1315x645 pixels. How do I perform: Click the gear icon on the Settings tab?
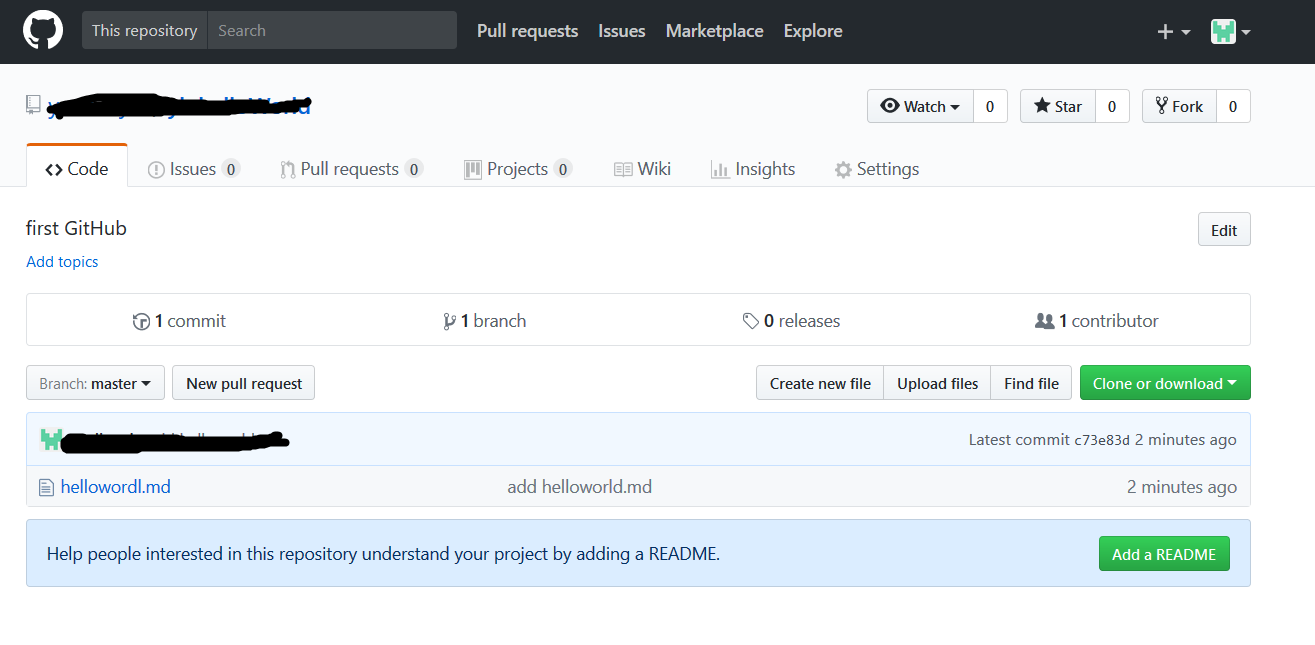pyautogui.click(x=843, y=170)
